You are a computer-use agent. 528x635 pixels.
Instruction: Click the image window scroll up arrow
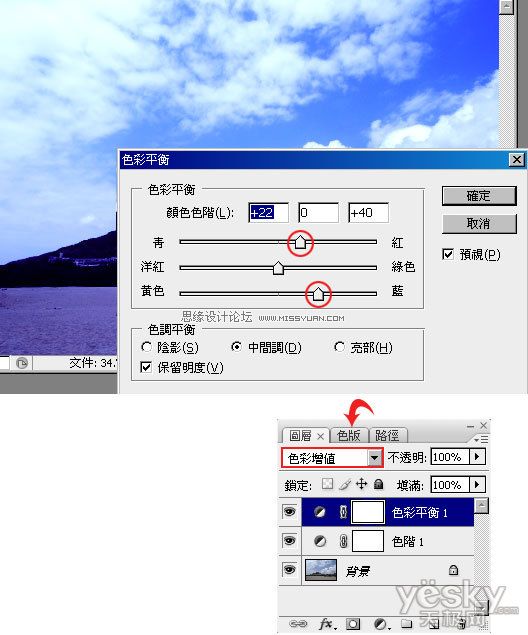click(x=506, y=6)
